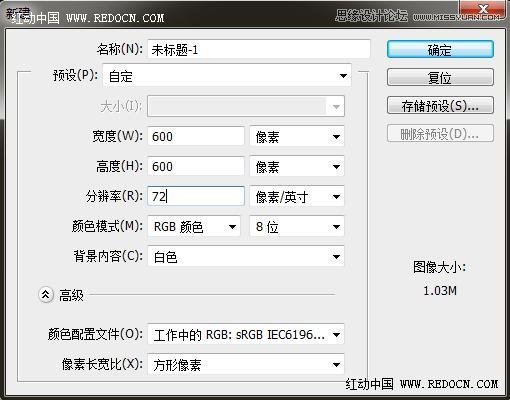Click the 名称 name field with 未标题-1
The width and height of the screenshot is (510, 400).
tap(259, 49)
